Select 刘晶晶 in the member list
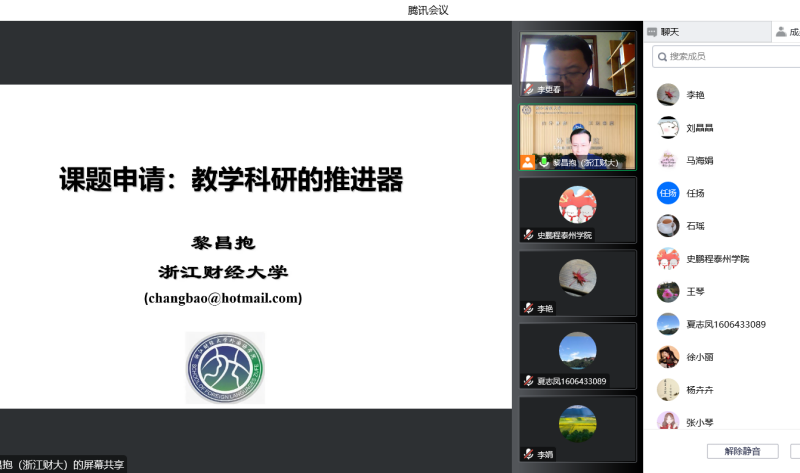The width and height of the screenshot is (800, 473). click(x=699, y=128)
